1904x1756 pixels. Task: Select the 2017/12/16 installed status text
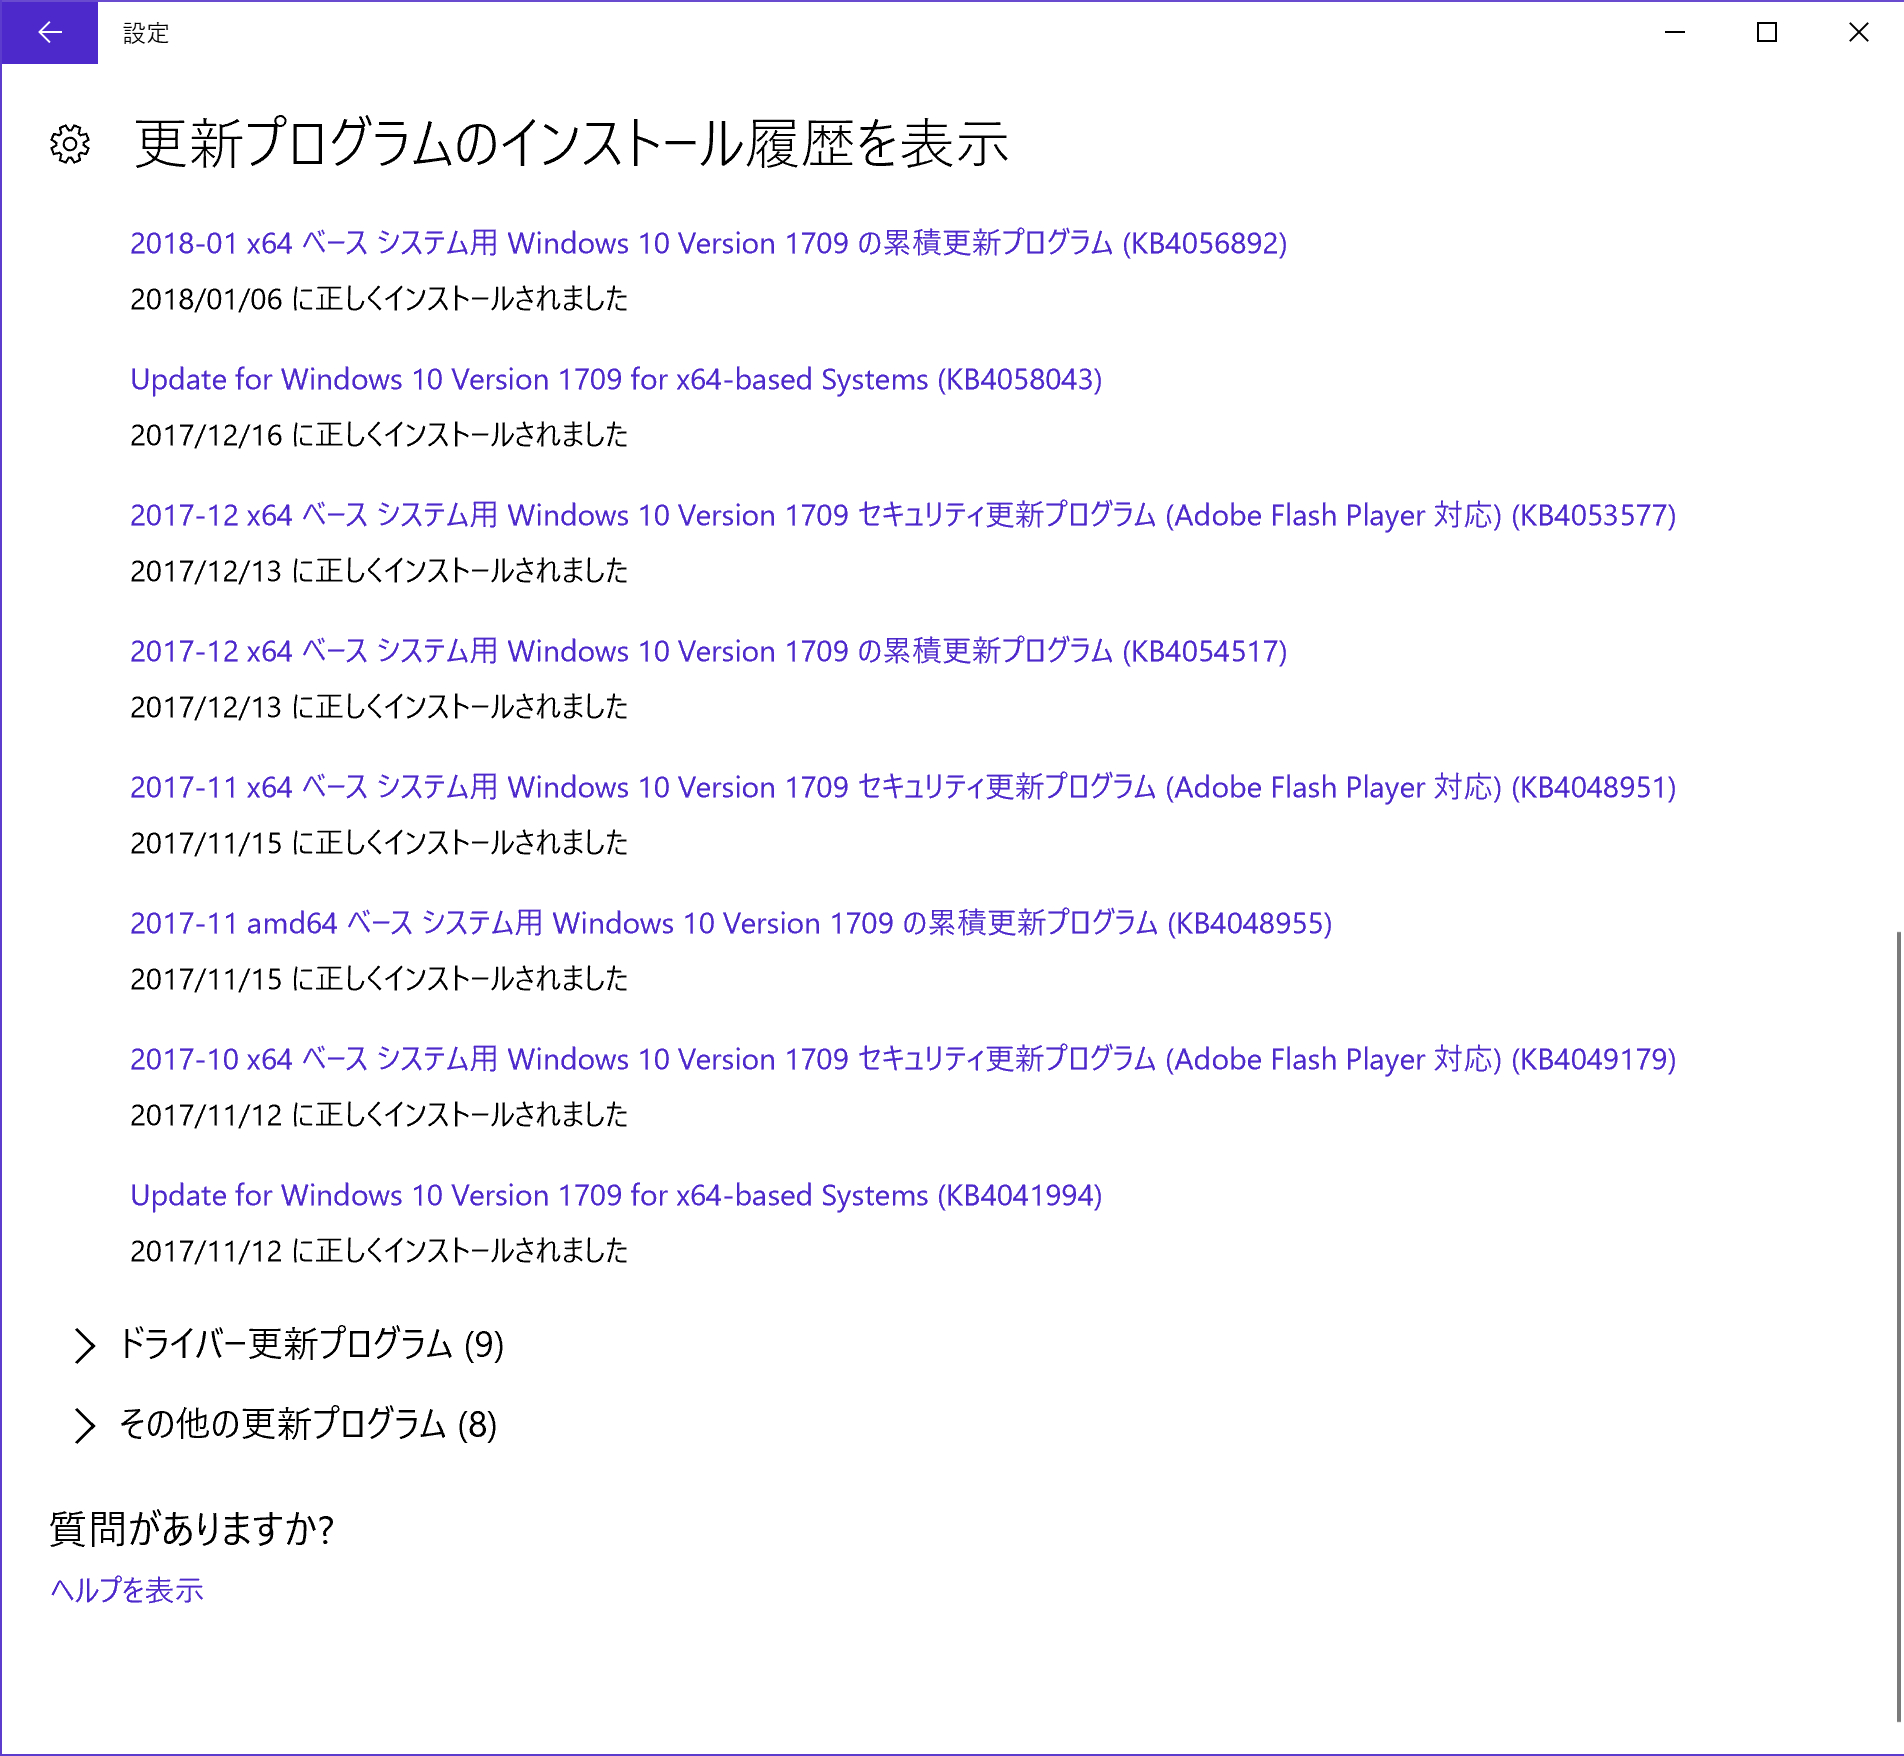click(x=379, y=435)
